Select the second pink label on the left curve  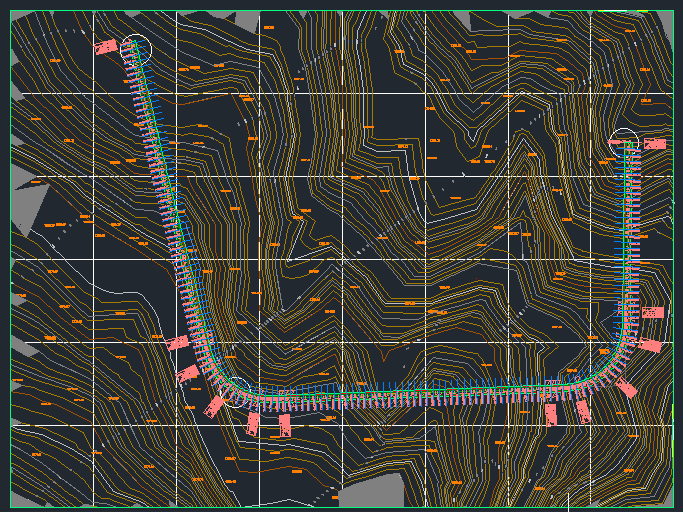(187, 375)
